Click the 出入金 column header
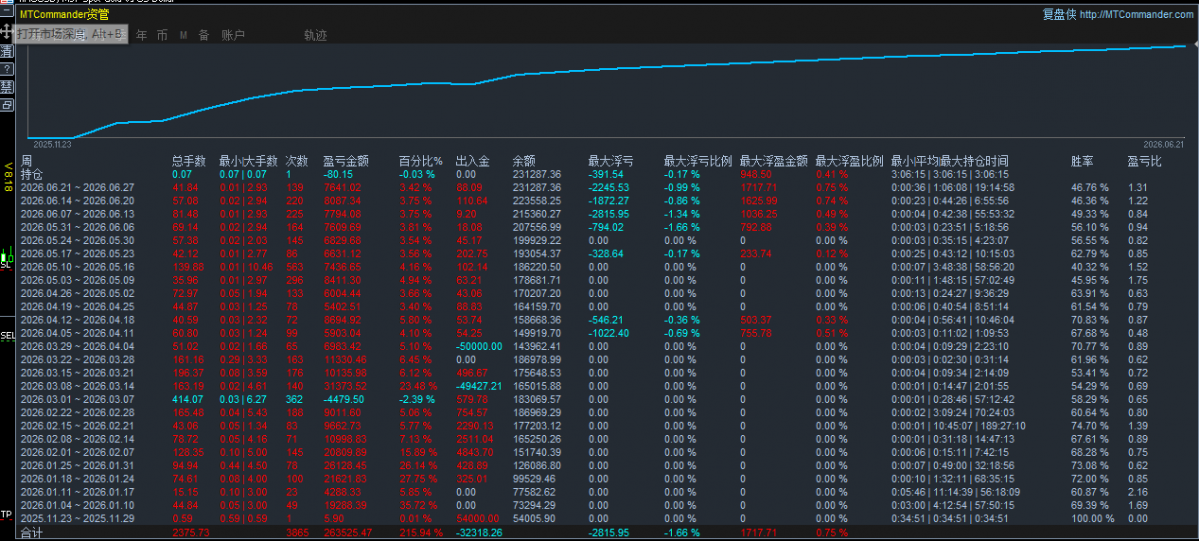 click(x=472, y=161)
